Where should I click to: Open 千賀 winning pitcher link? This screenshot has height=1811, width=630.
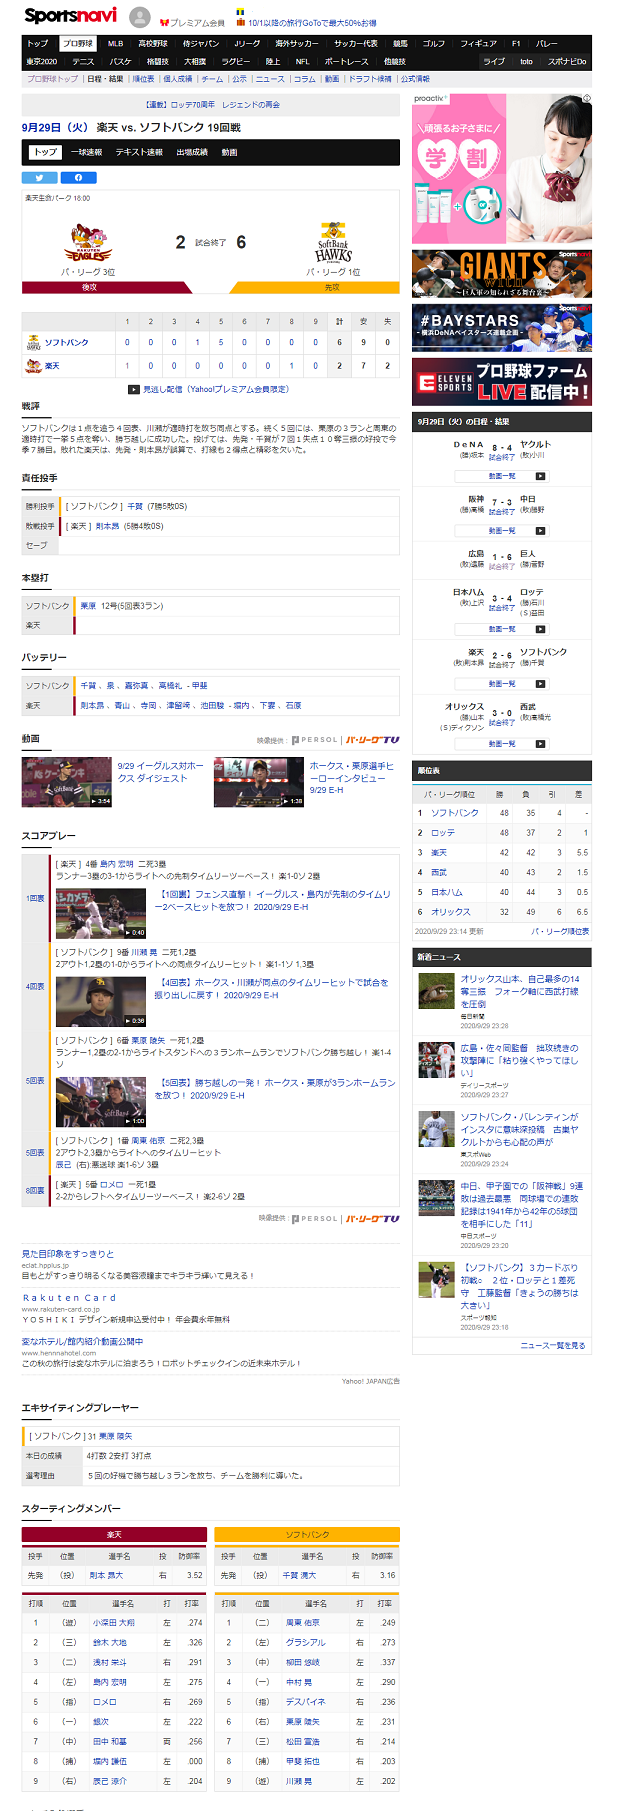[135, 506]
